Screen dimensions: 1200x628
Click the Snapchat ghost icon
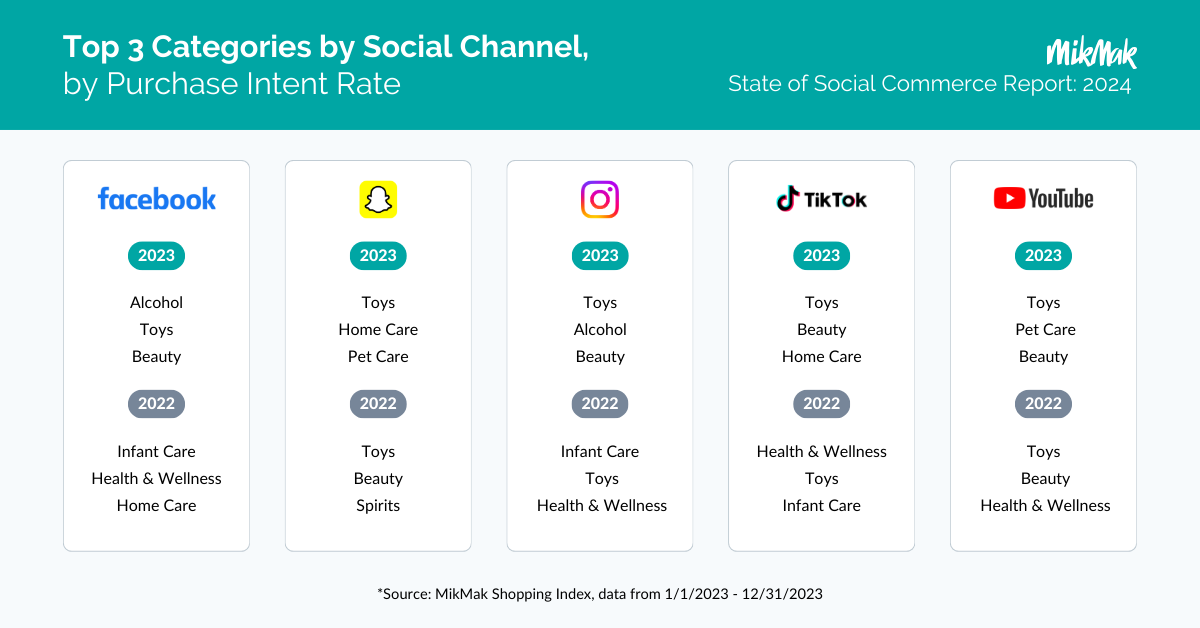(378, 199)
